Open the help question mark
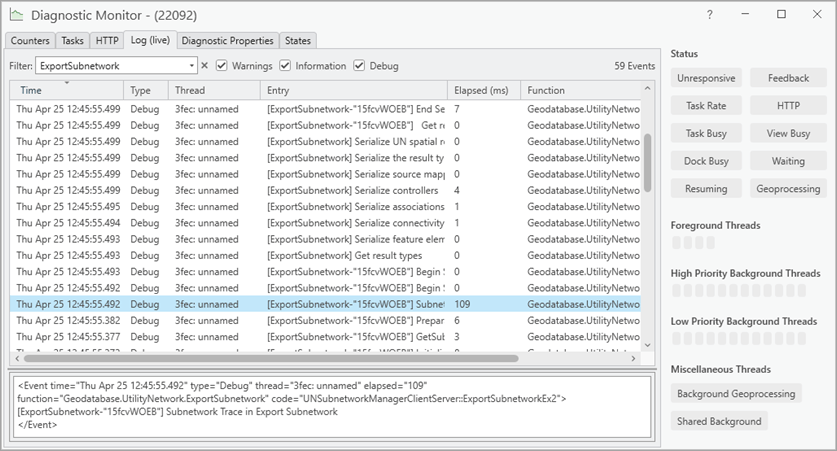 709,15
